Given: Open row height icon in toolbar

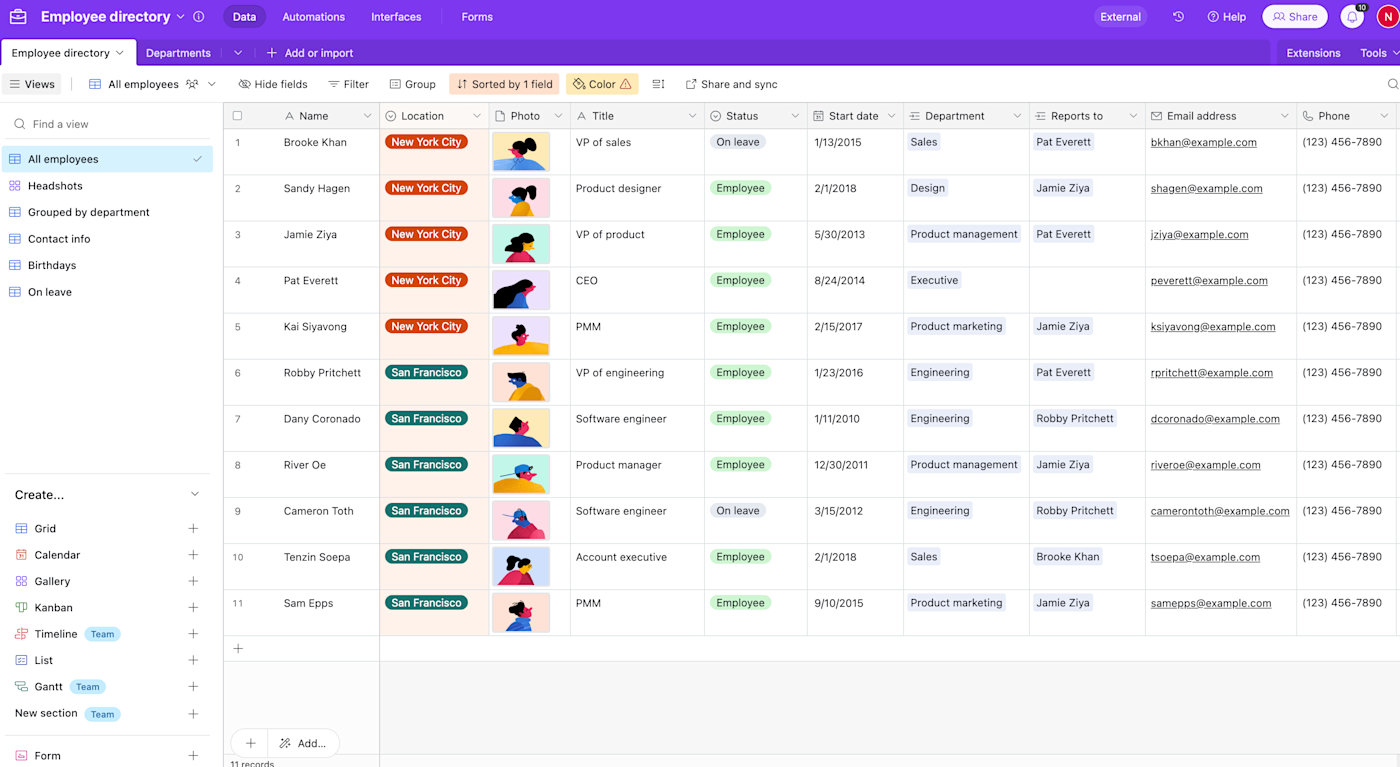Looking at the screenshot, I should coord(658,85).
